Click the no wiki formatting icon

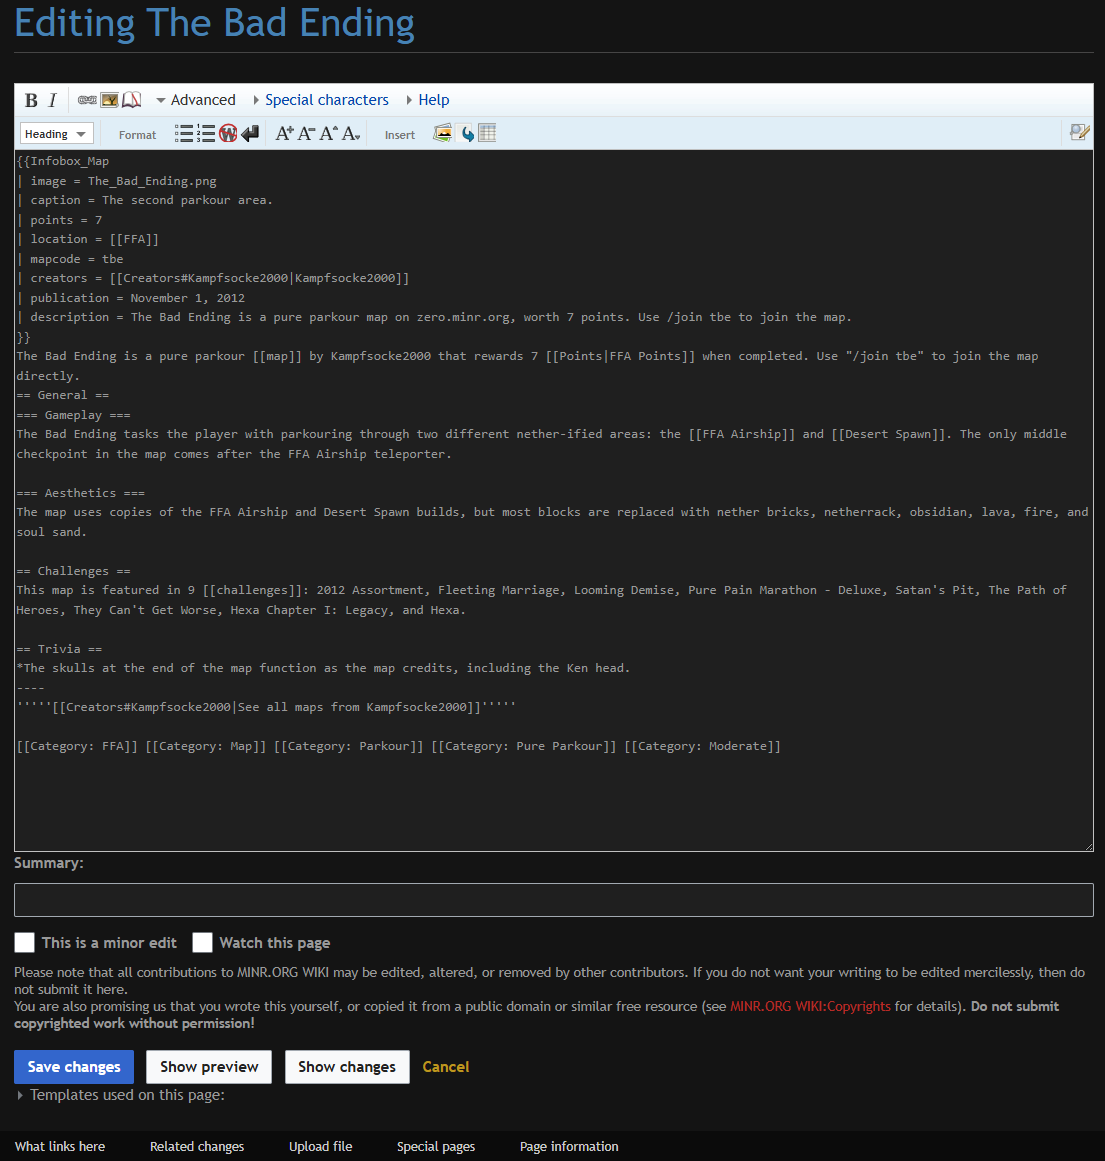point(228,134)
